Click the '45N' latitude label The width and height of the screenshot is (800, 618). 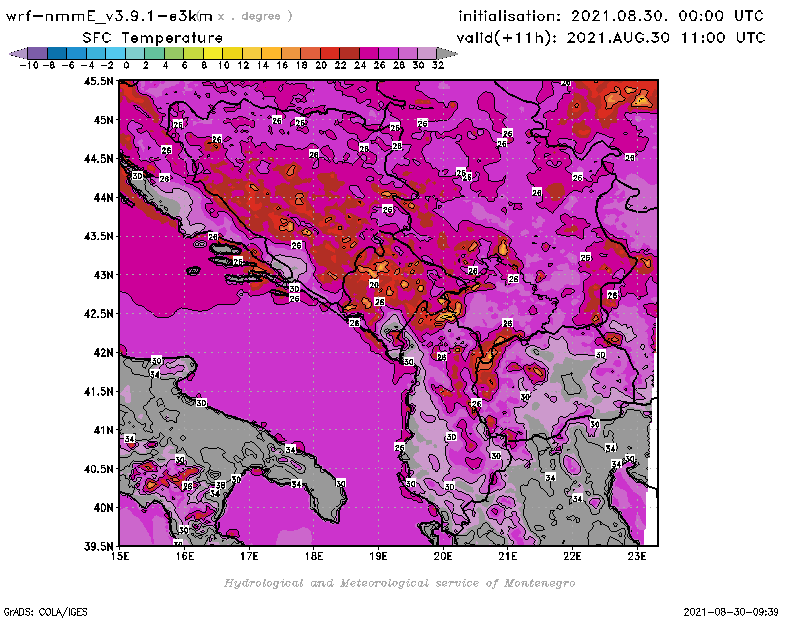[103, 120]
